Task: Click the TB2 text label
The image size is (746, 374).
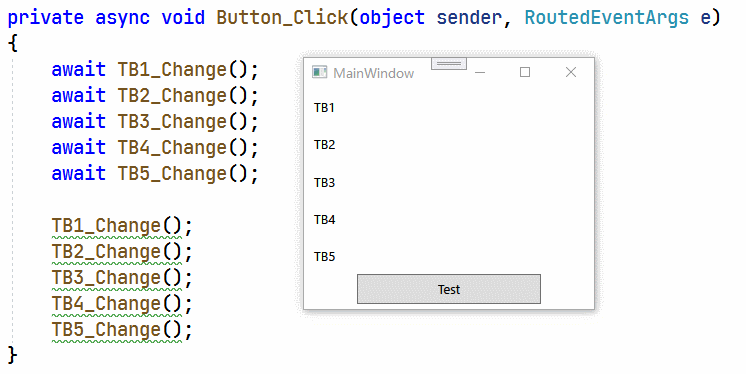Action: [x=324, y=145]
